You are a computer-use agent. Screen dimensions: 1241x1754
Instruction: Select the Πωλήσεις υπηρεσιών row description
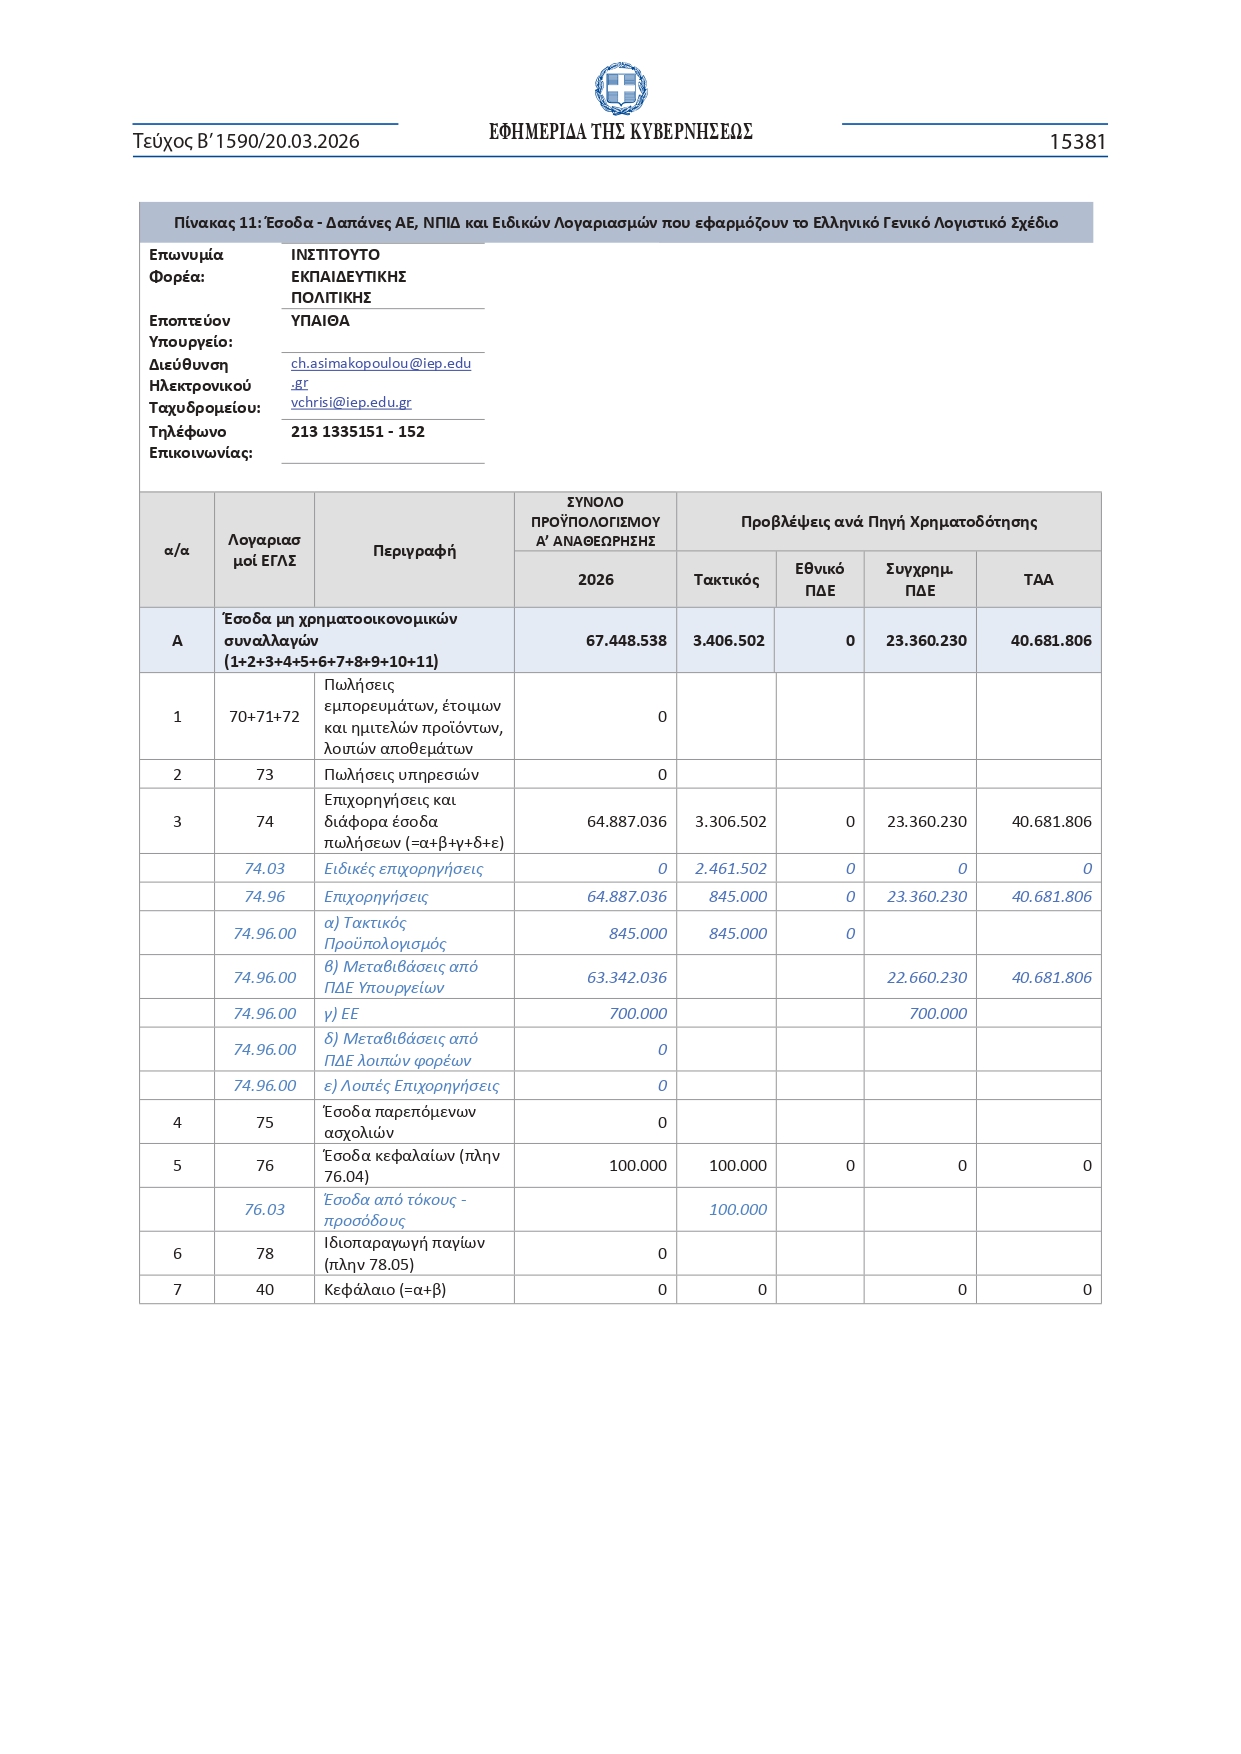[401, 775]
